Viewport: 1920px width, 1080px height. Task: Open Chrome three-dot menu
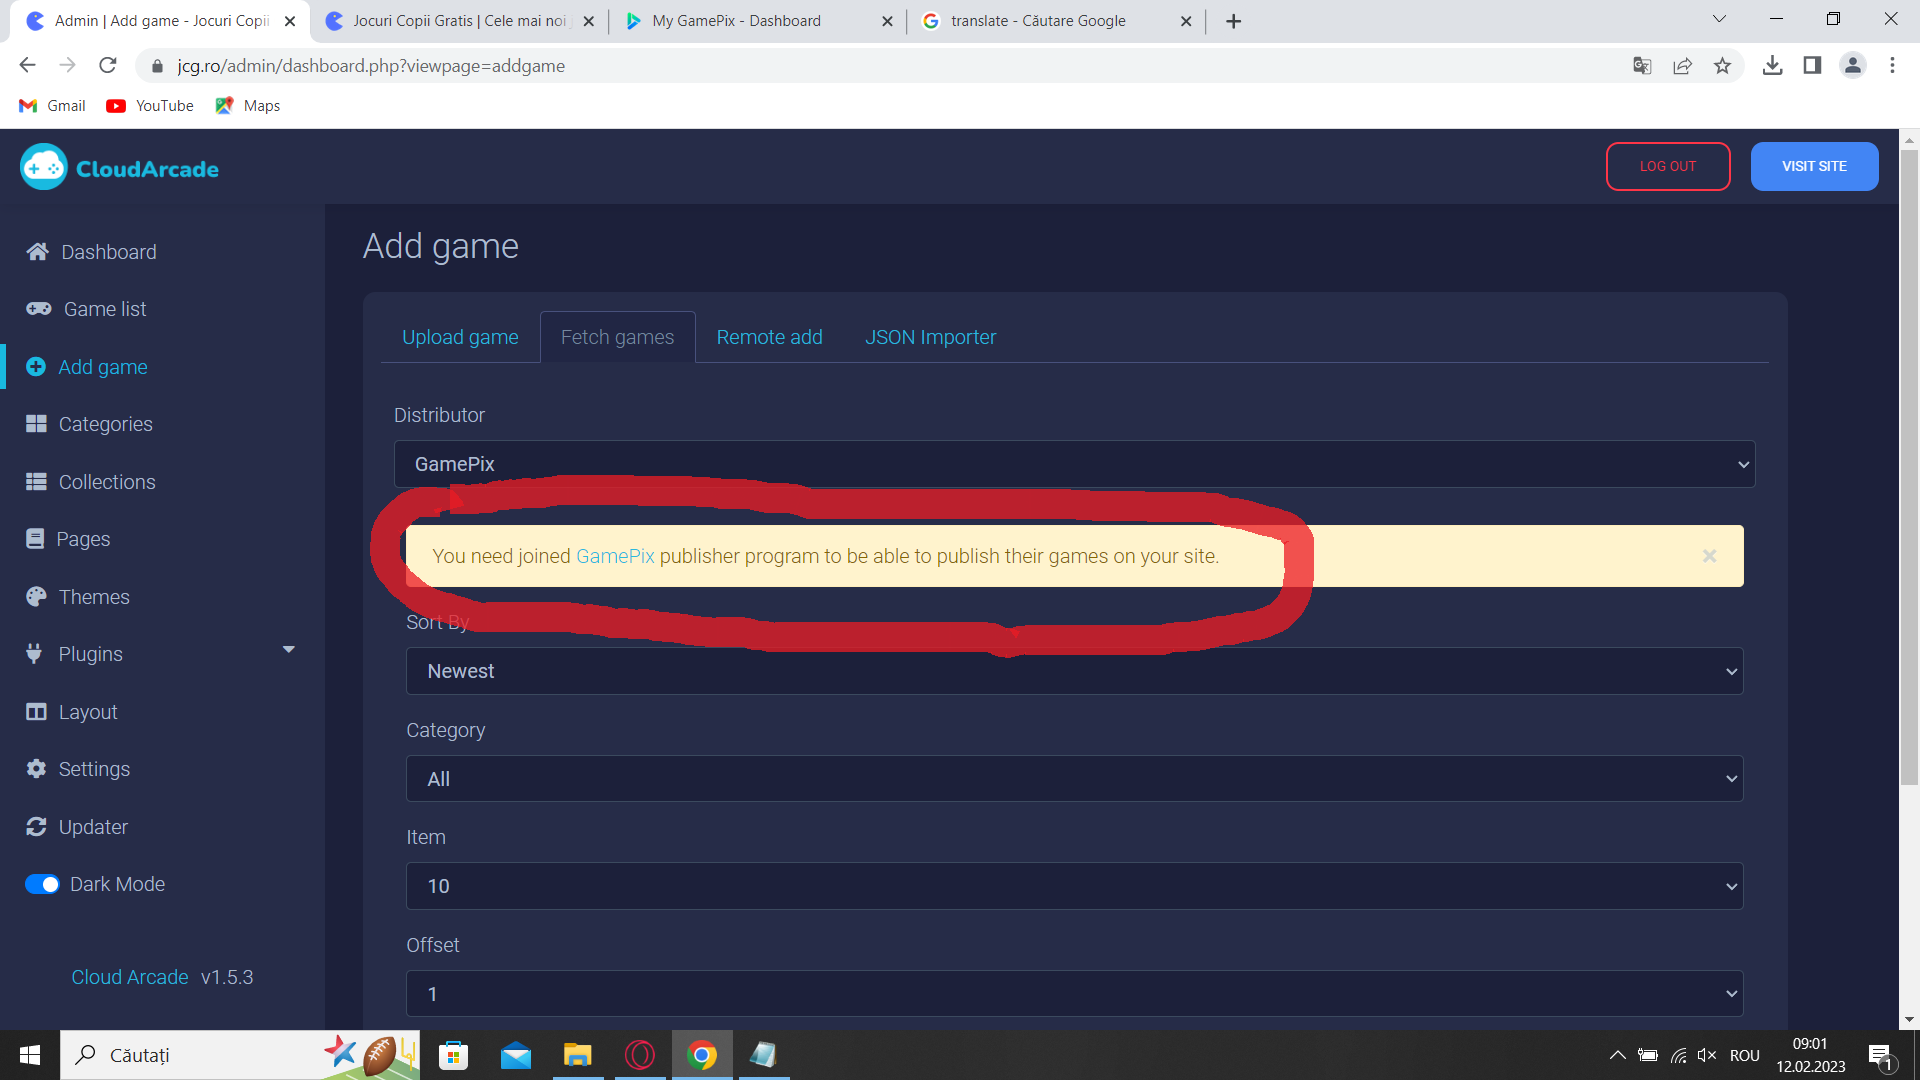[x=1892, y=66]
